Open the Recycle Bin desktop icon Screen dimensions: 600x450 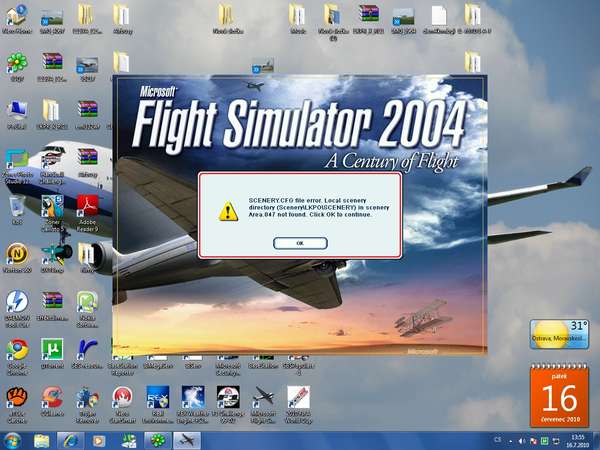tap(17, 209)
